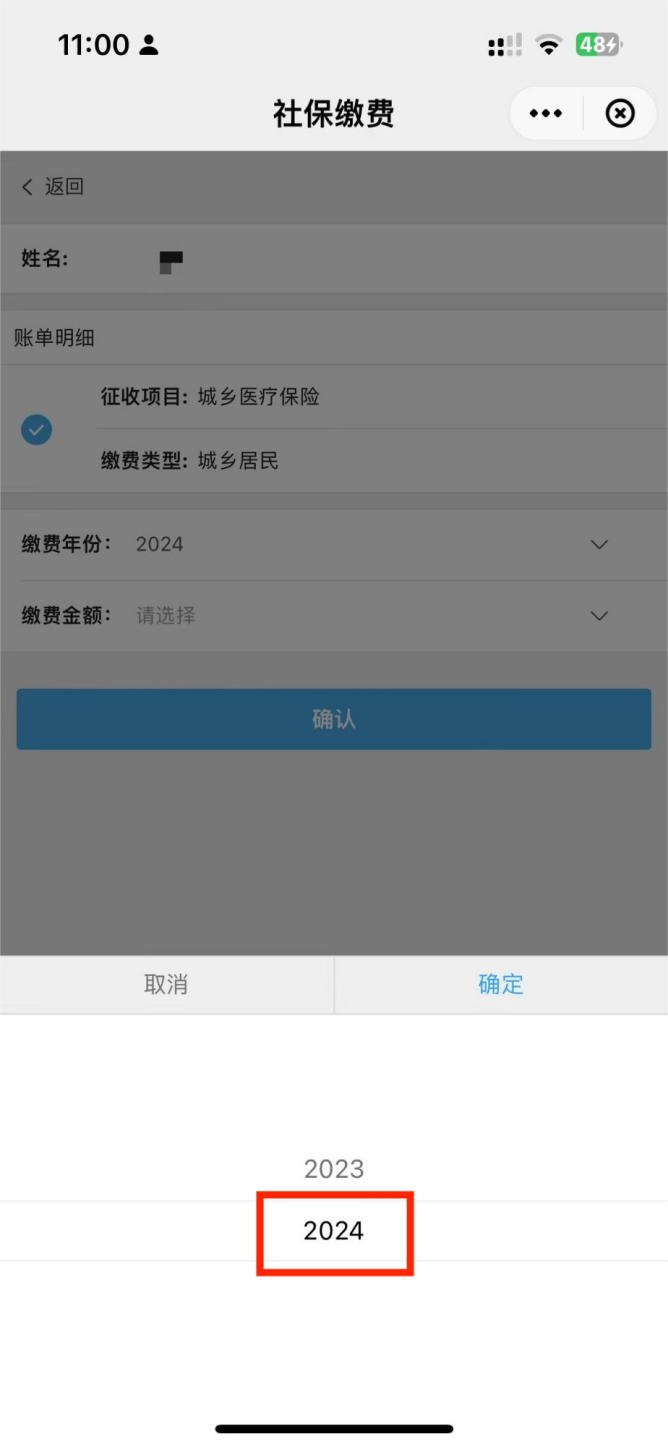668x1447 pixels.
Task: Expand the 缴费年份 dropdown arrow
Action: pyautogui.click(x=599, y=545)
